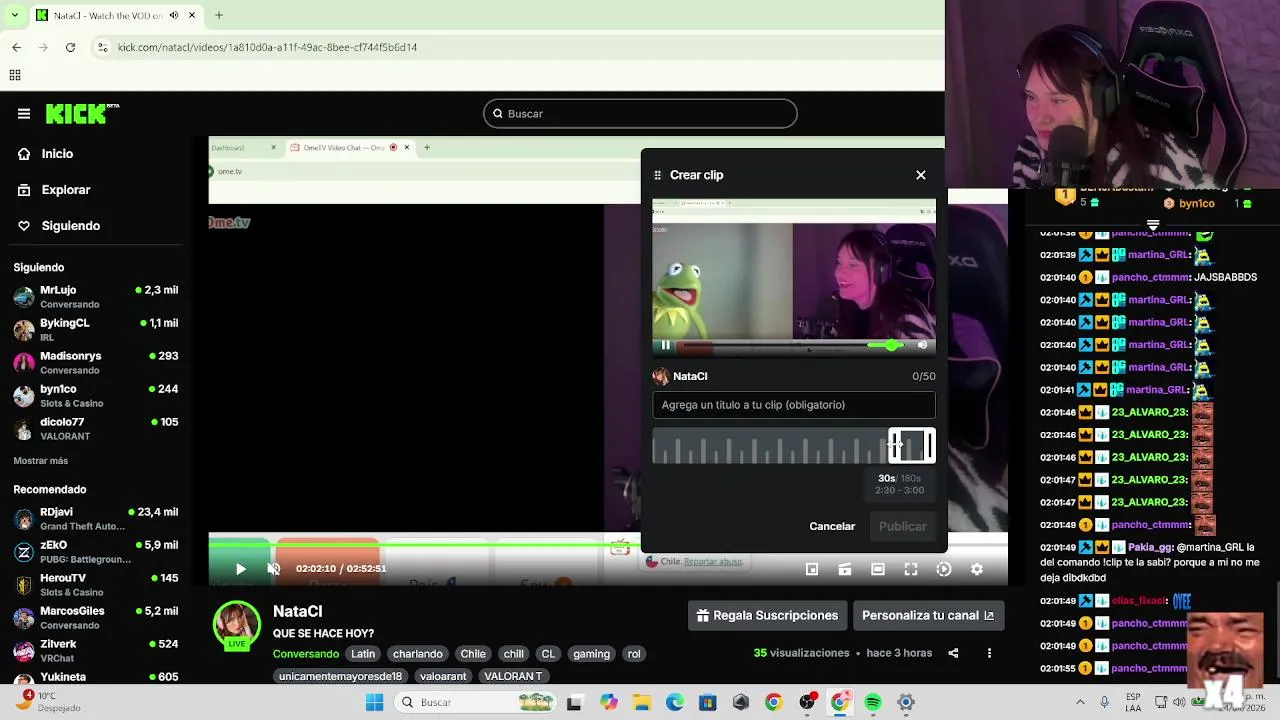Open the player settings gear
This screenshot has height=720, width=1280.
click(977, 569)
